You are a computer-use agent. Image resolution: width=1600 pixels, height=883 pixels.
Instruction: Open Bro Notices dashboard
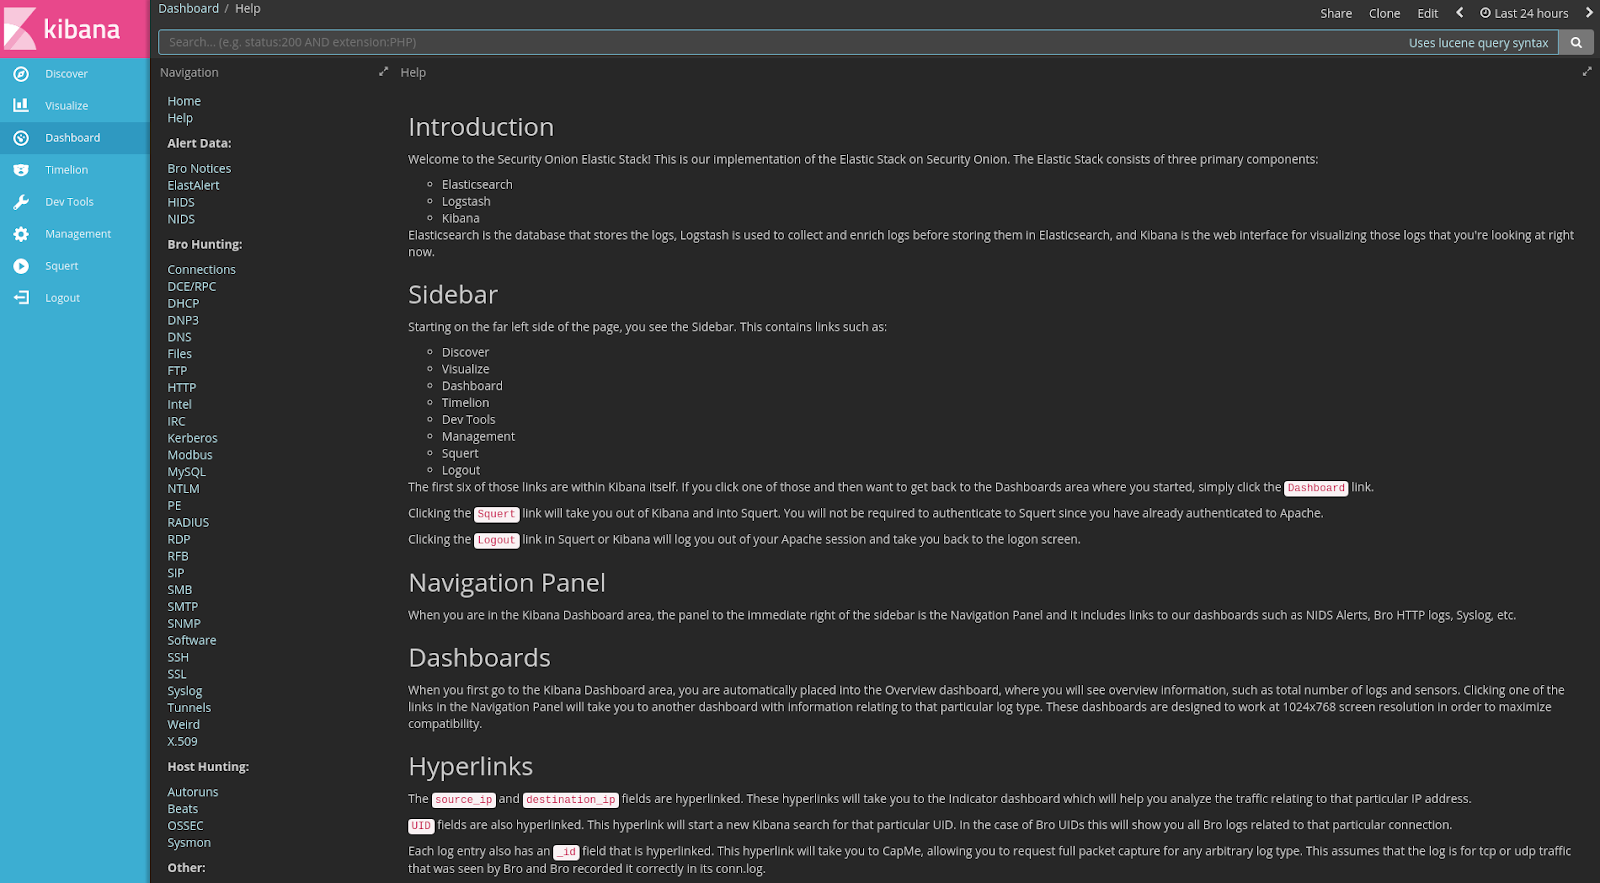tap(199, 169)
